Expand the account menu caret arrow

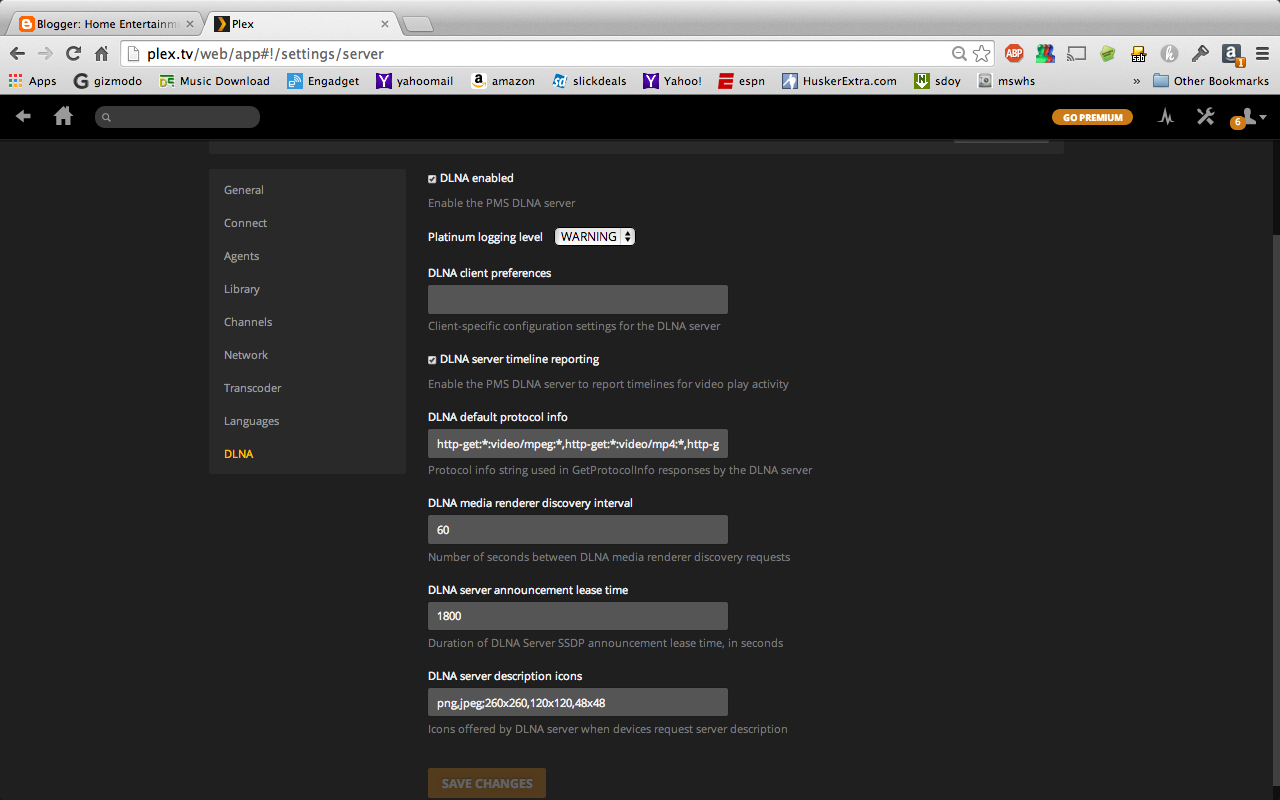click(x=1263, y=119)
